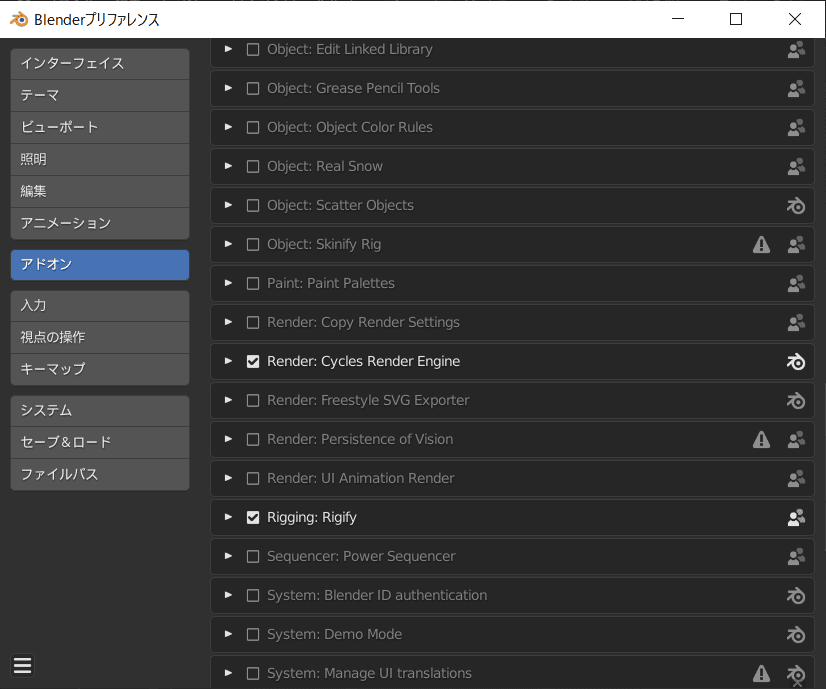The height and width of the screenshot is (689, 826).
Task: Open the 入力 preferences section
Action: pyautogui.click(x=100, y=306)
